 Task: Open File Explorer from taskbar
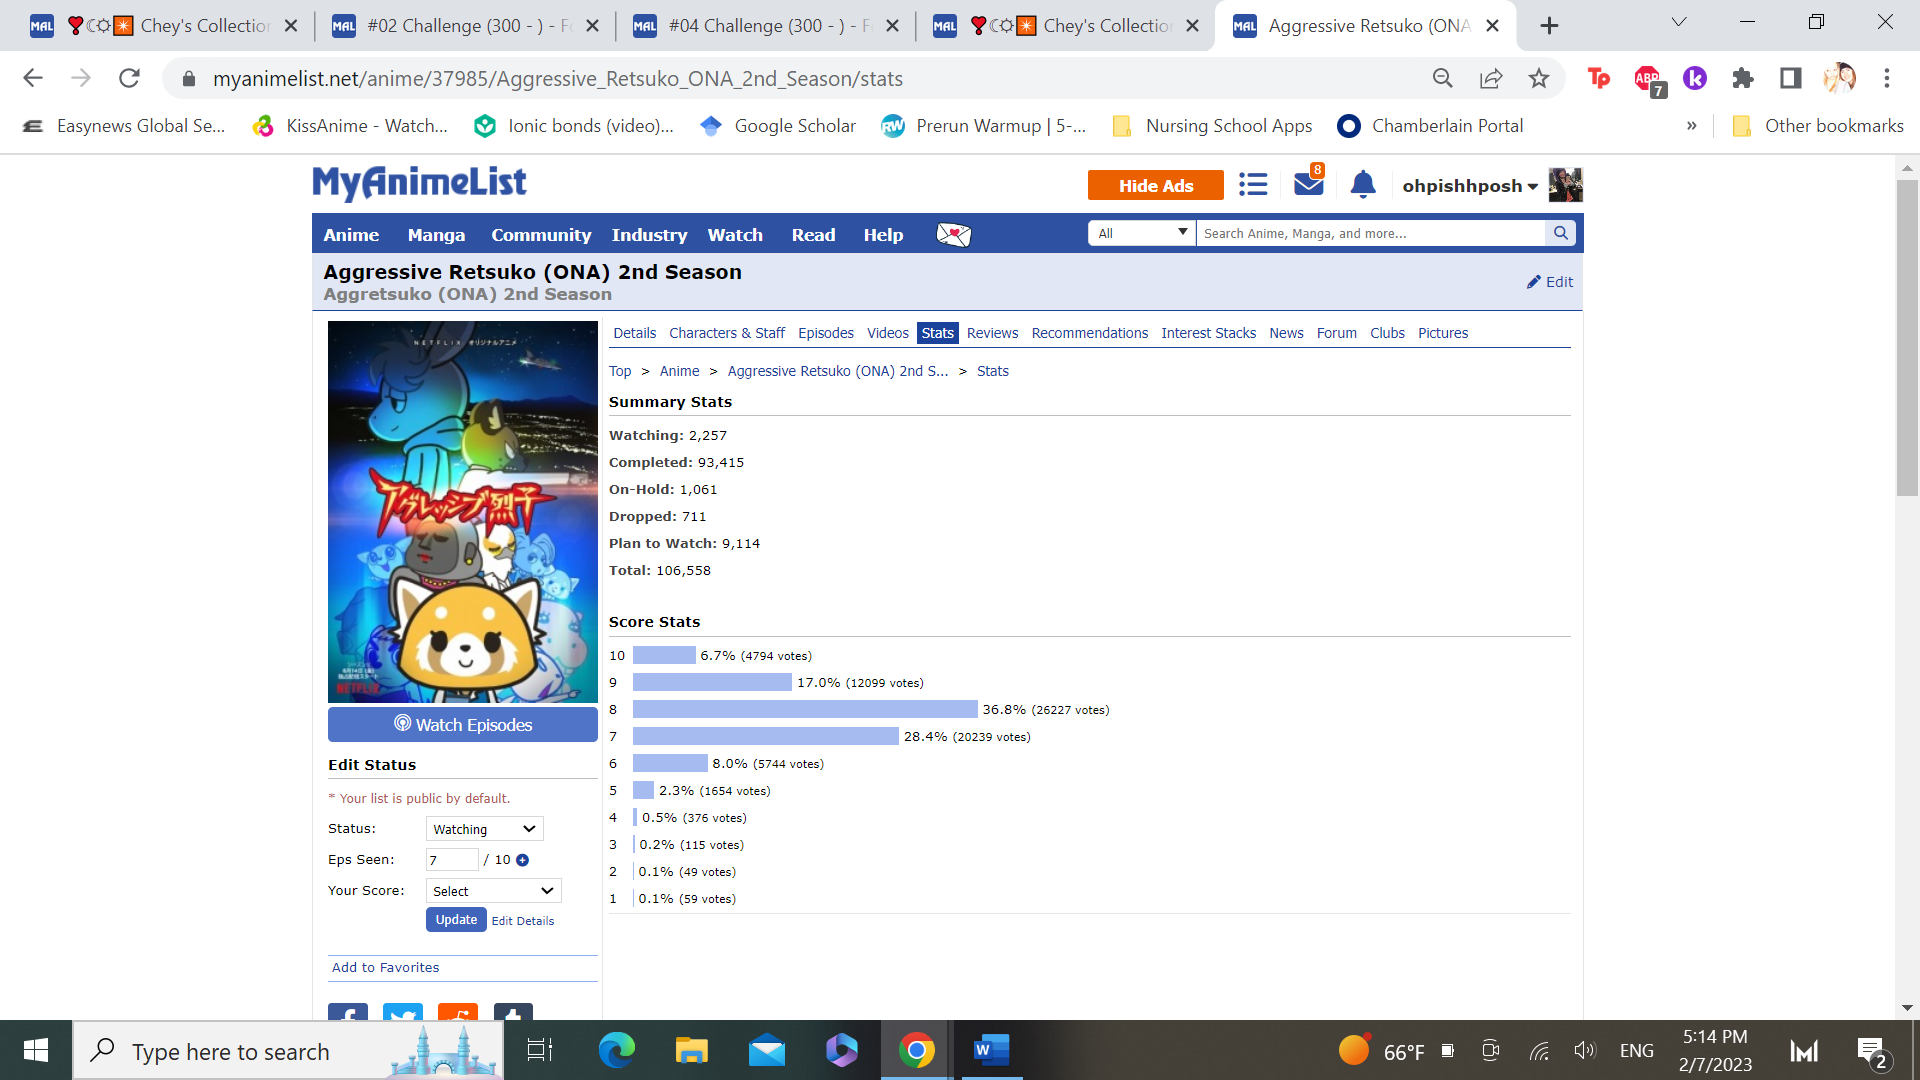[691, 1050]
